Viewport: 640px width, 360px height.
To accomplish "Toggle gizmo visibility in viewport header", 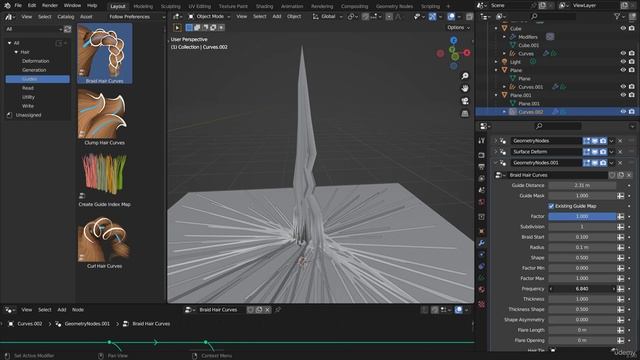I will (432, 17).
